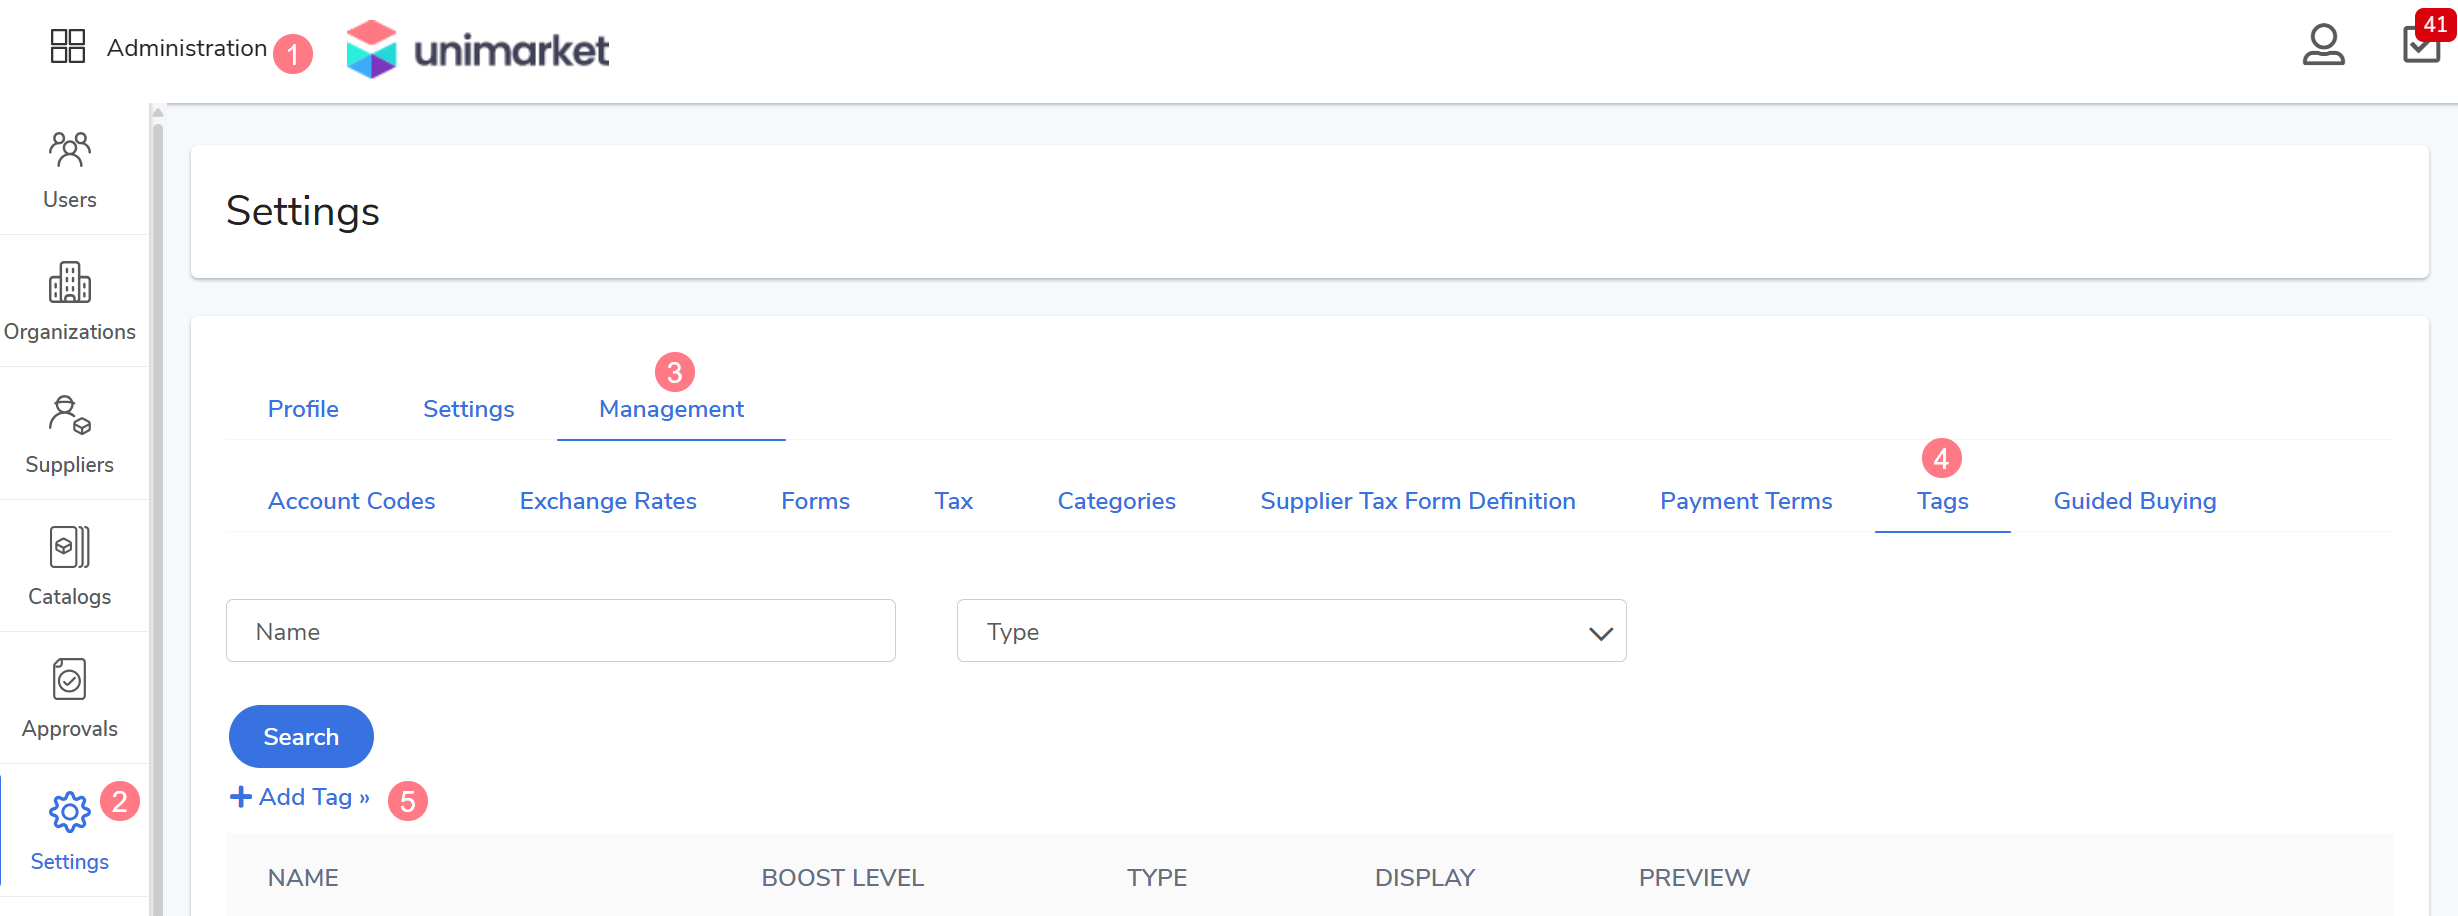The width and height of the screenshot is (2458, 916).
Task: Switch to the Management tab
Action: 671,409
